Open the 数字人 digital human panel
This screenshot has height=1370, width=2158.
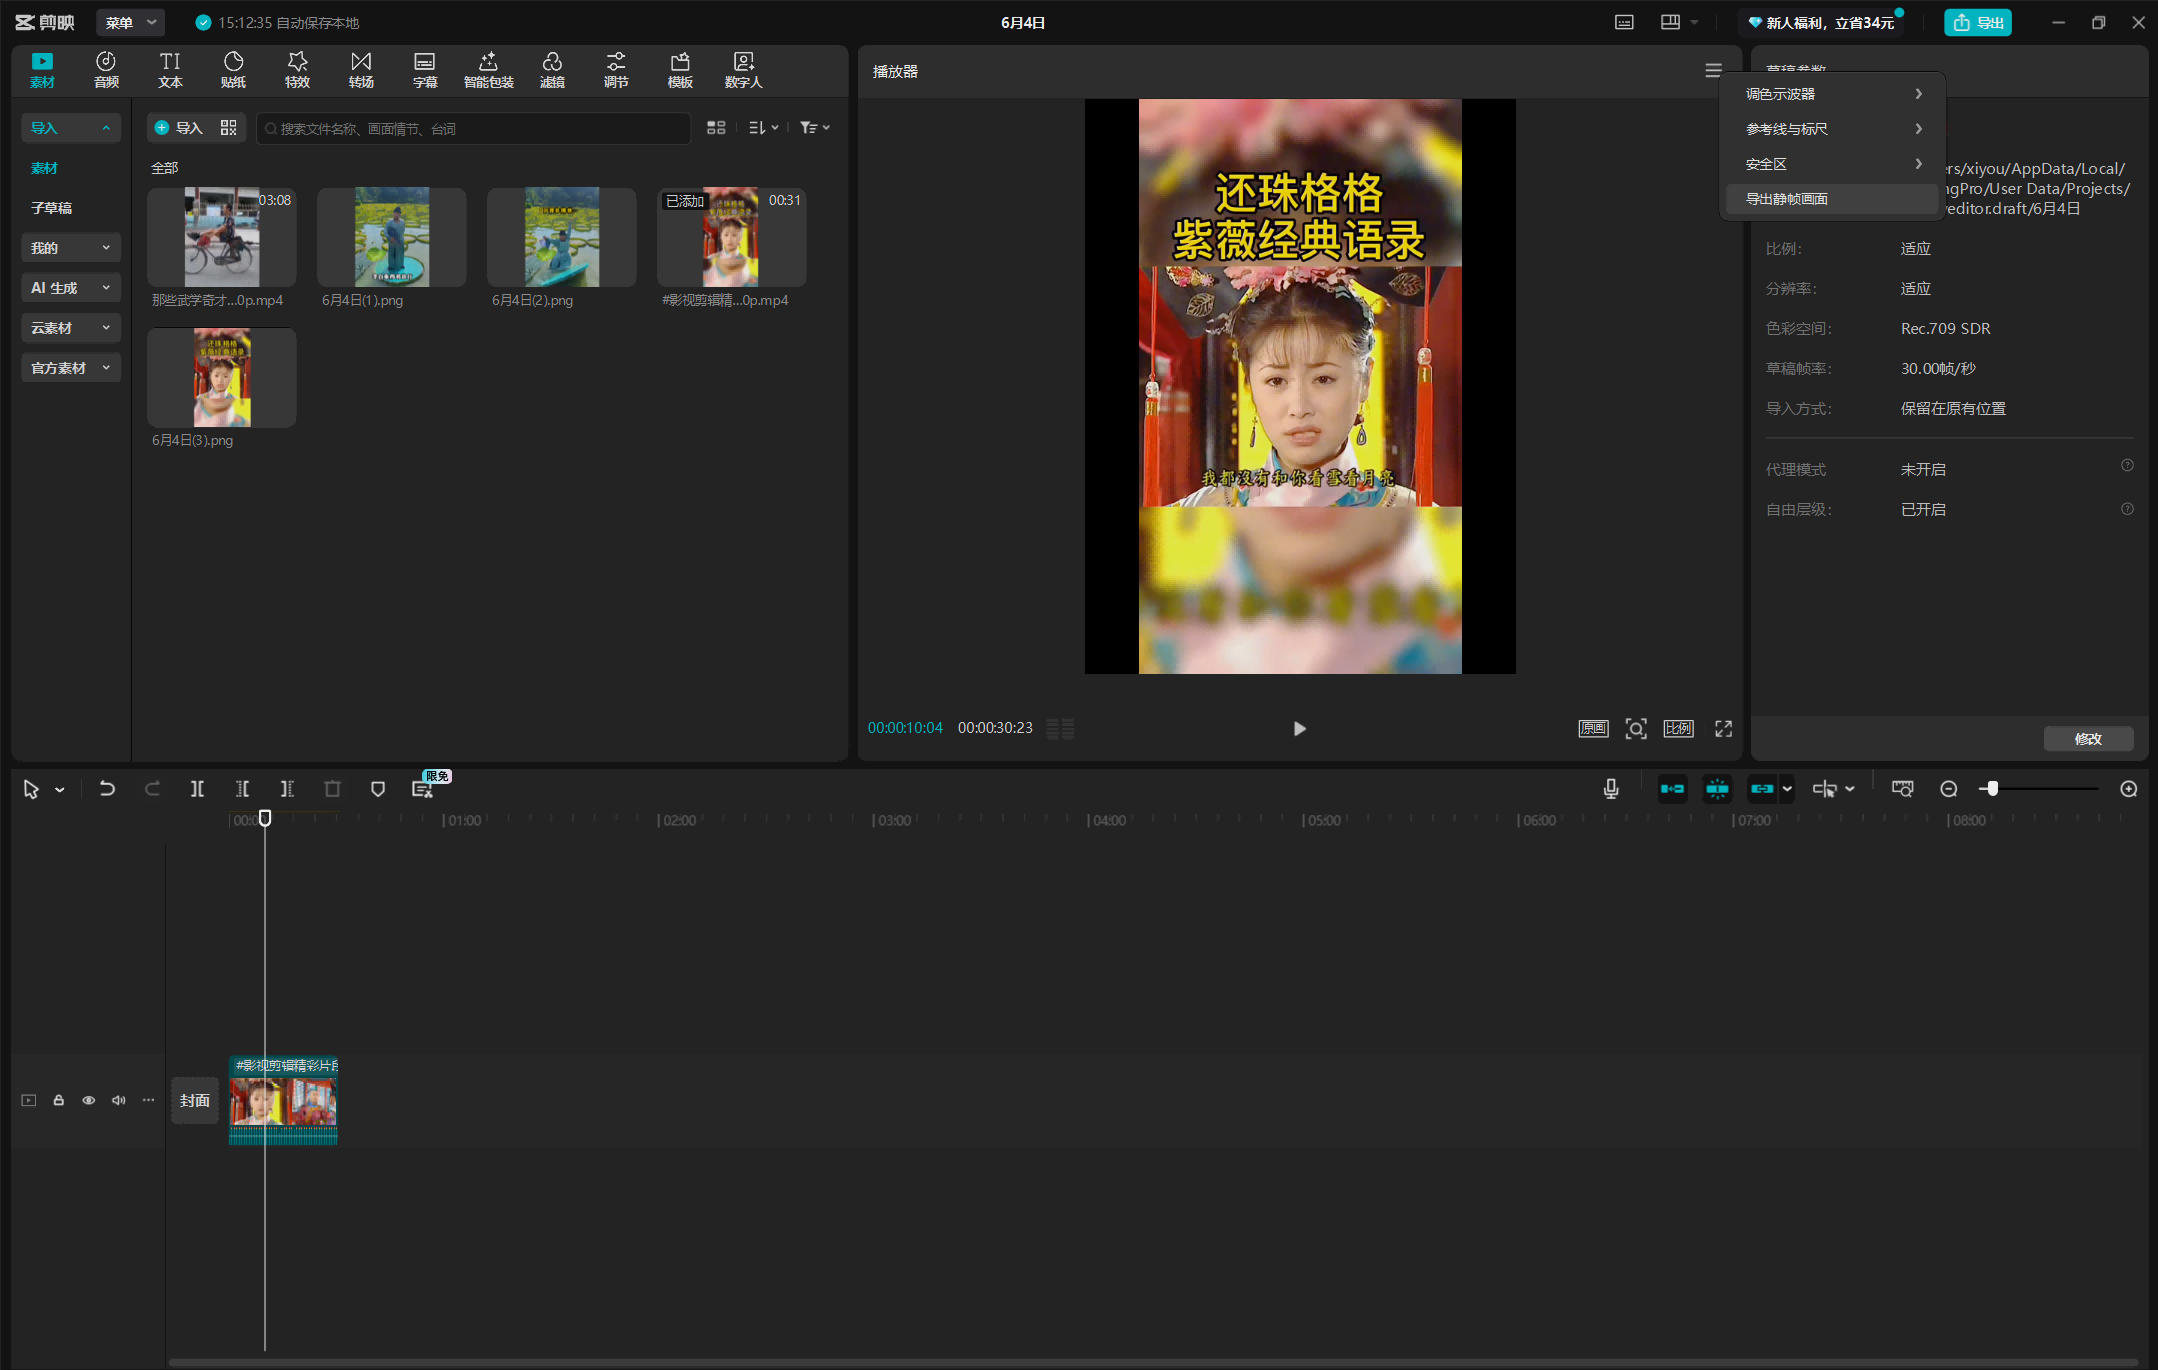coord(743,70)
